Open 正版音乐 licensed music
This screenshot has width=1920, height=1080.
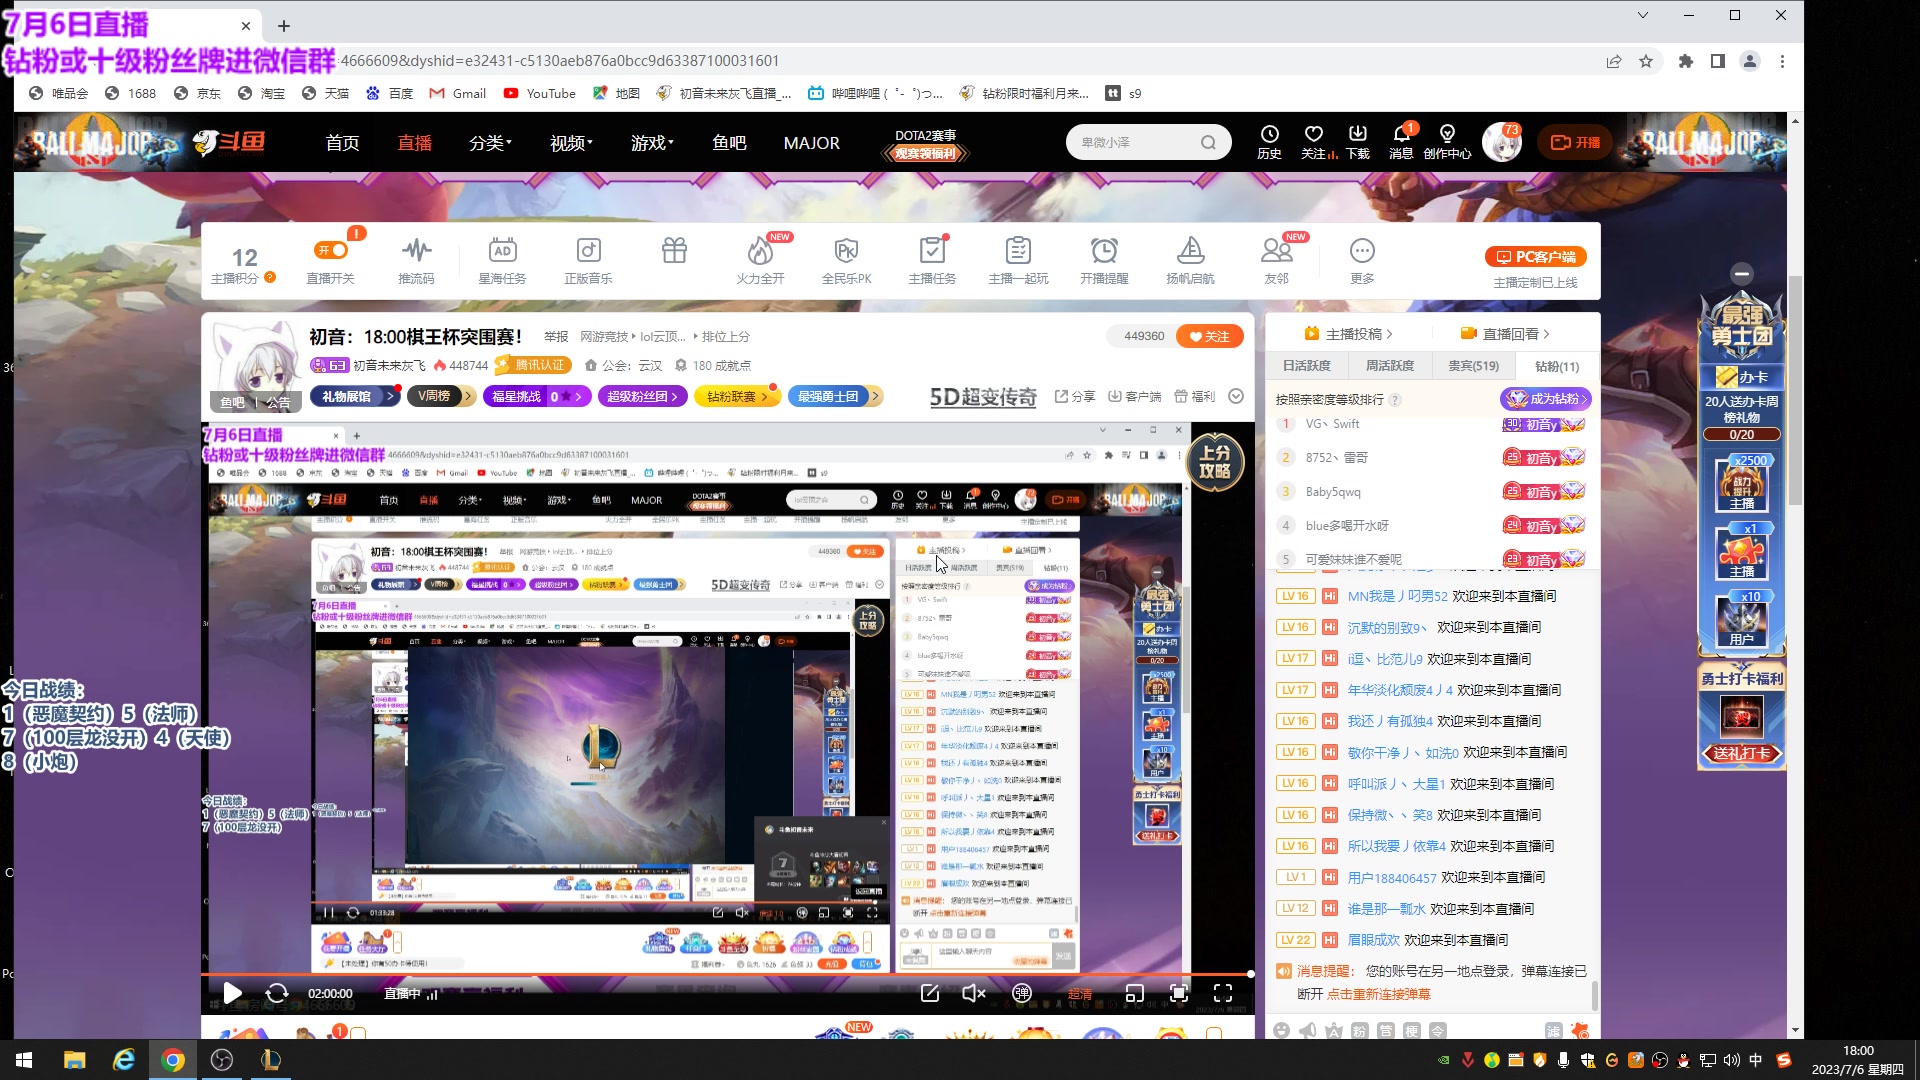[588, 258]
